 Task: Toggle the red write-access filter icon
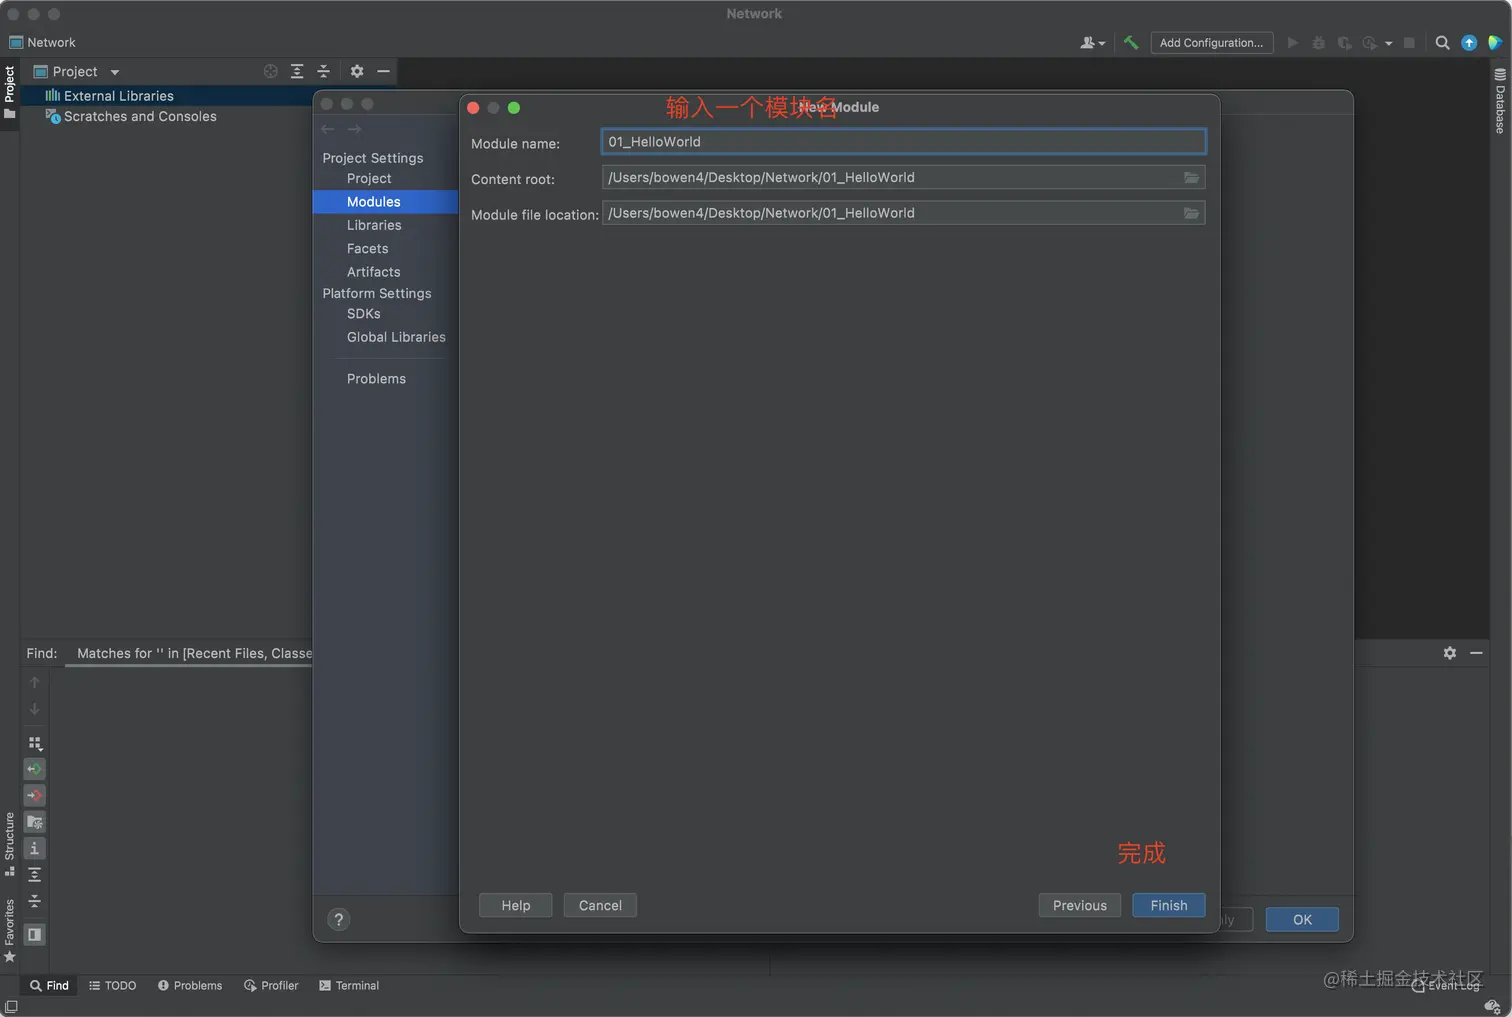click(34, 795)
